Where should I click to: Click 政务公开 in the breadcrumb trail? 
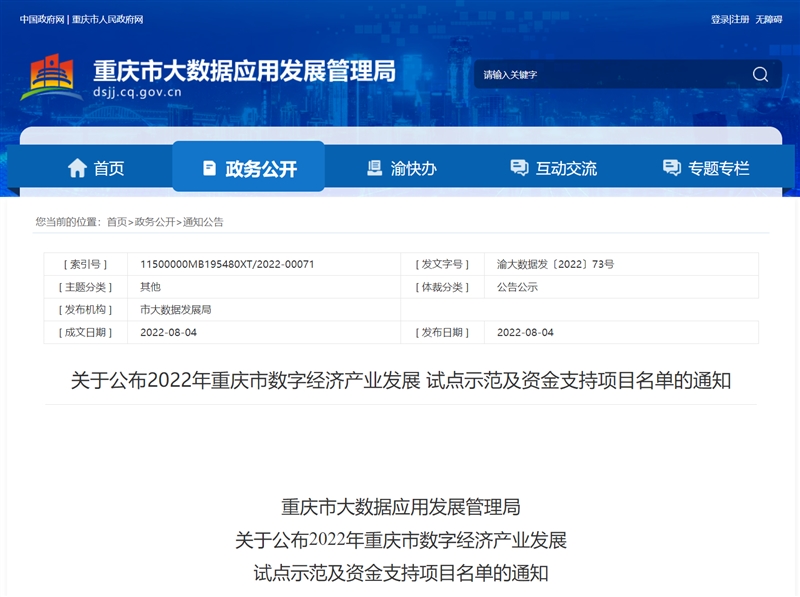point(155,222)
